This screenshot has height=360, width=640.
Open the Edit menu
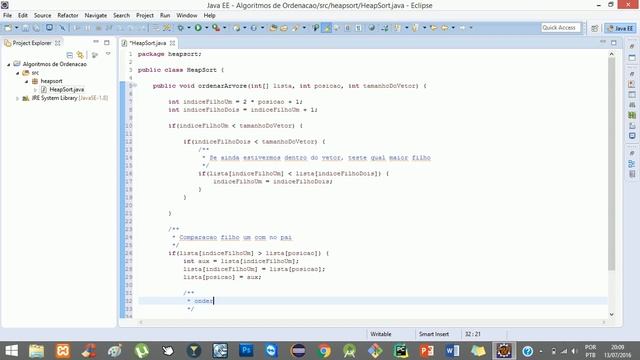tap(23, 16)
